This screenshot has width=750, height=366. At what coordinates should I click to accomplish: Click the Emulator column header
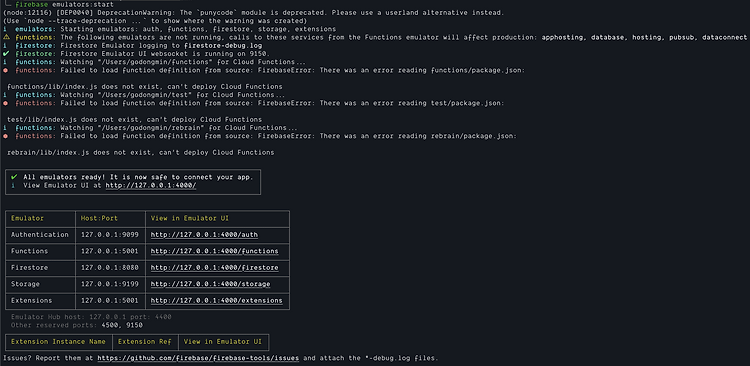[x=27, y=219]
